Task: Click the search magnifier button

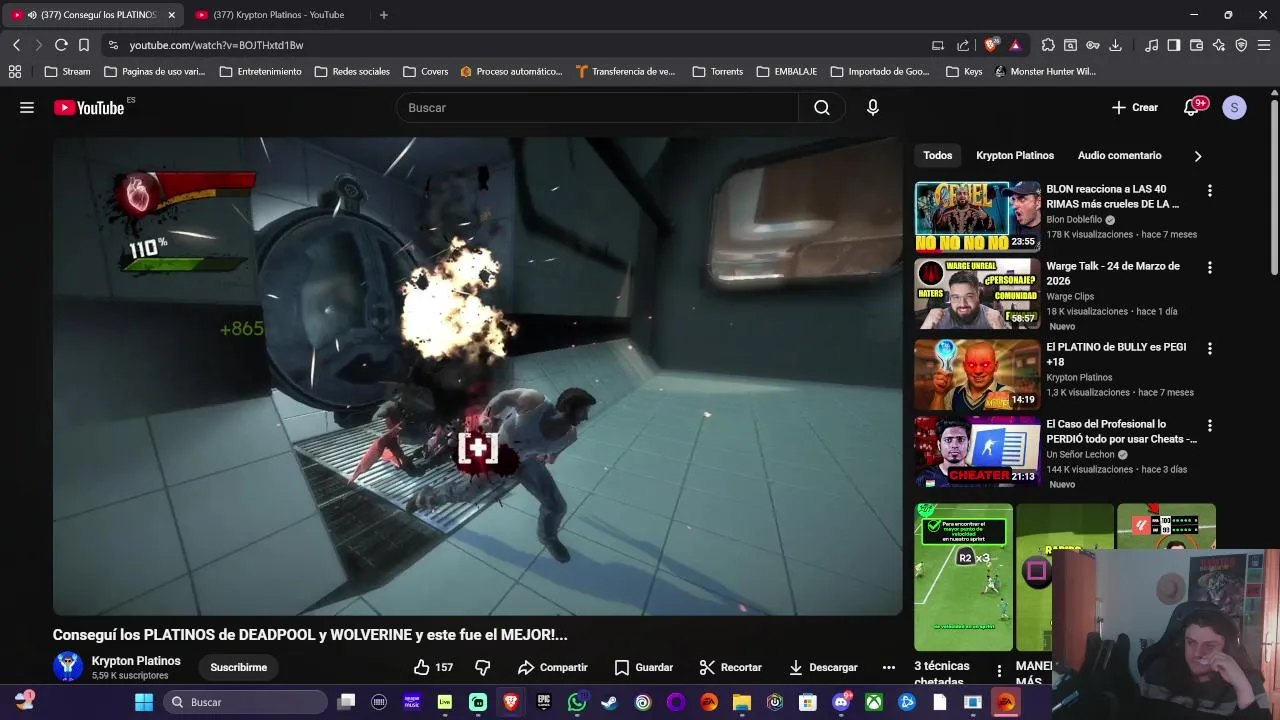Action: click(x=822, y=108)
